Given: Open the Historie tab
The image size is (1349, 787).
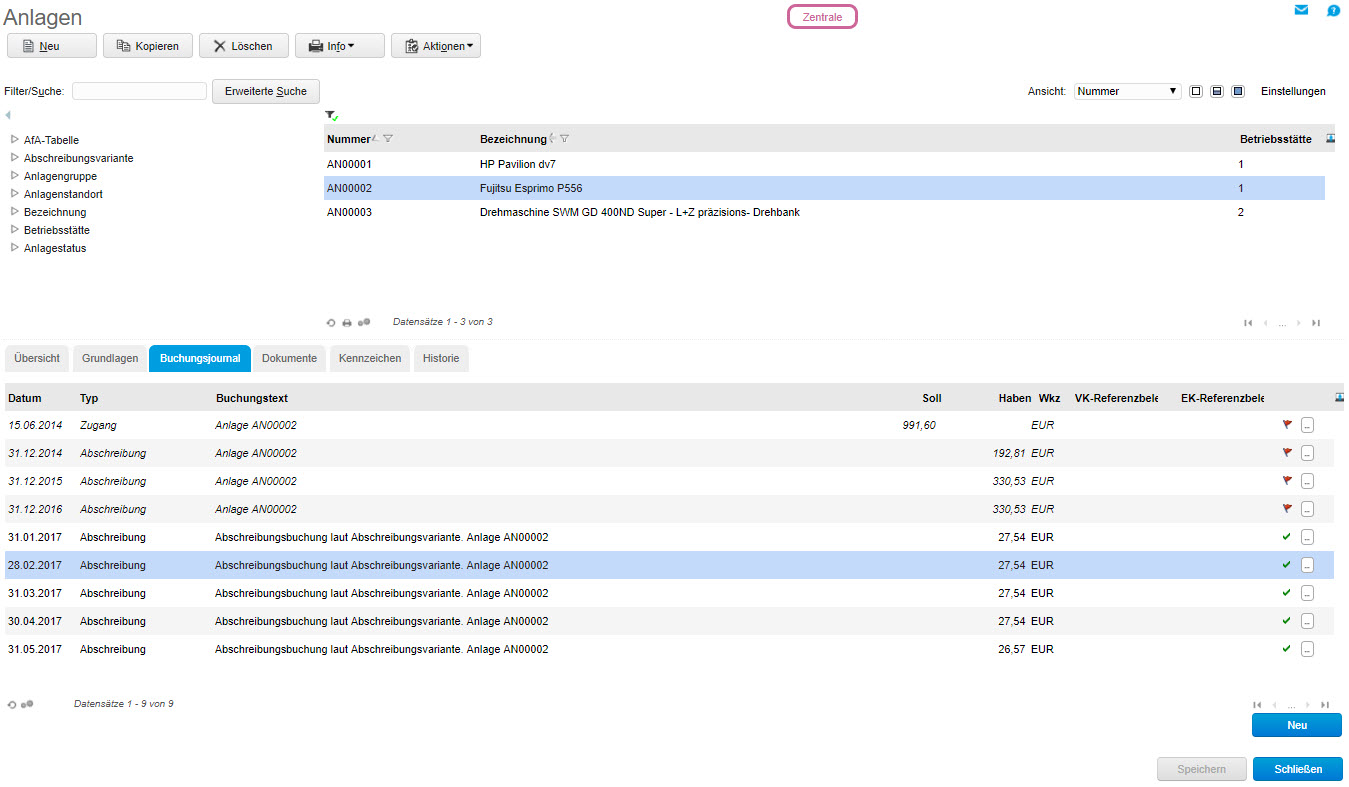Looking at the screenshot, I should (x=441, y=358).
